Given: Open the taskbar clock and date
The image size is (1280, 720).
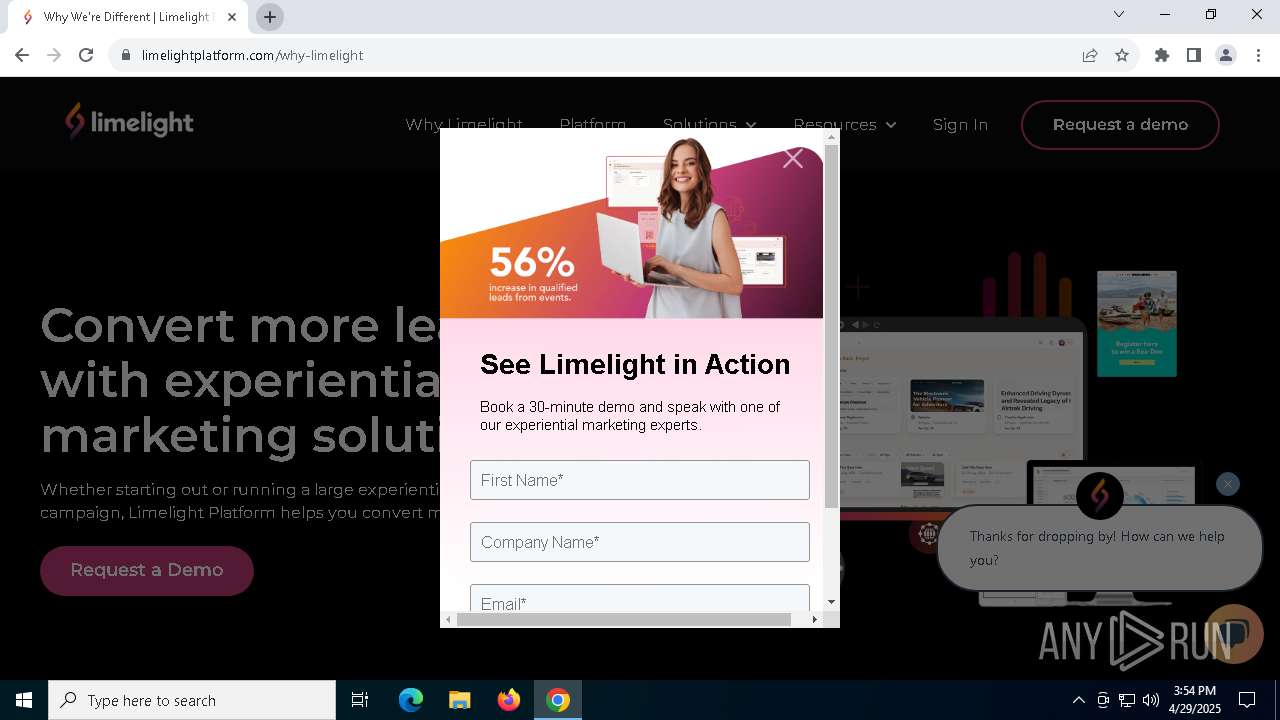Looking at the screenshot, I should (x=1195, y=700).
